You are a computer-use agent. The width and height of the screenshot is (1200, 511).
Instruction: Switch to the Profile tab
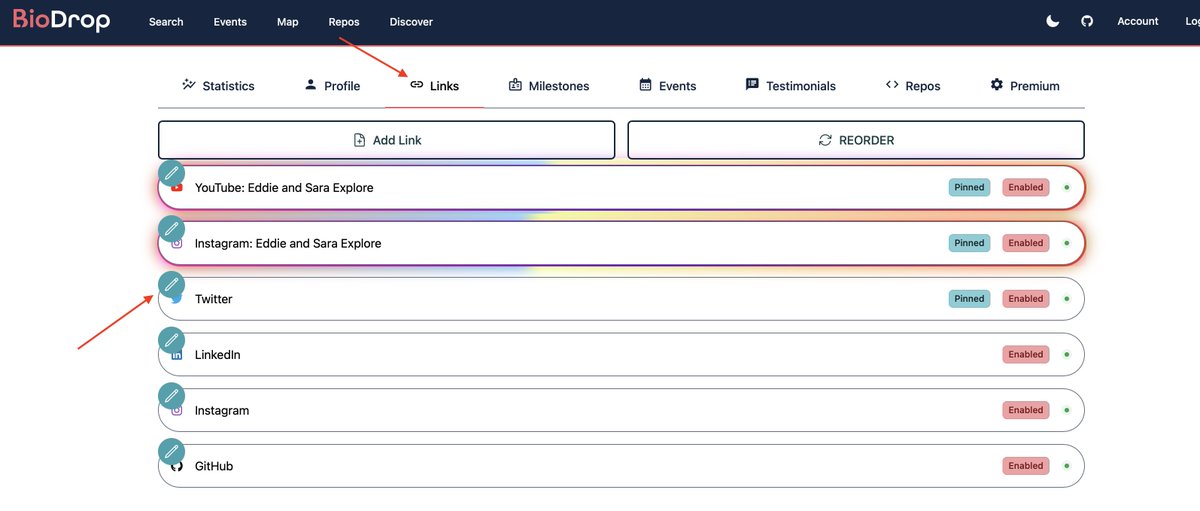pos(332,86)
